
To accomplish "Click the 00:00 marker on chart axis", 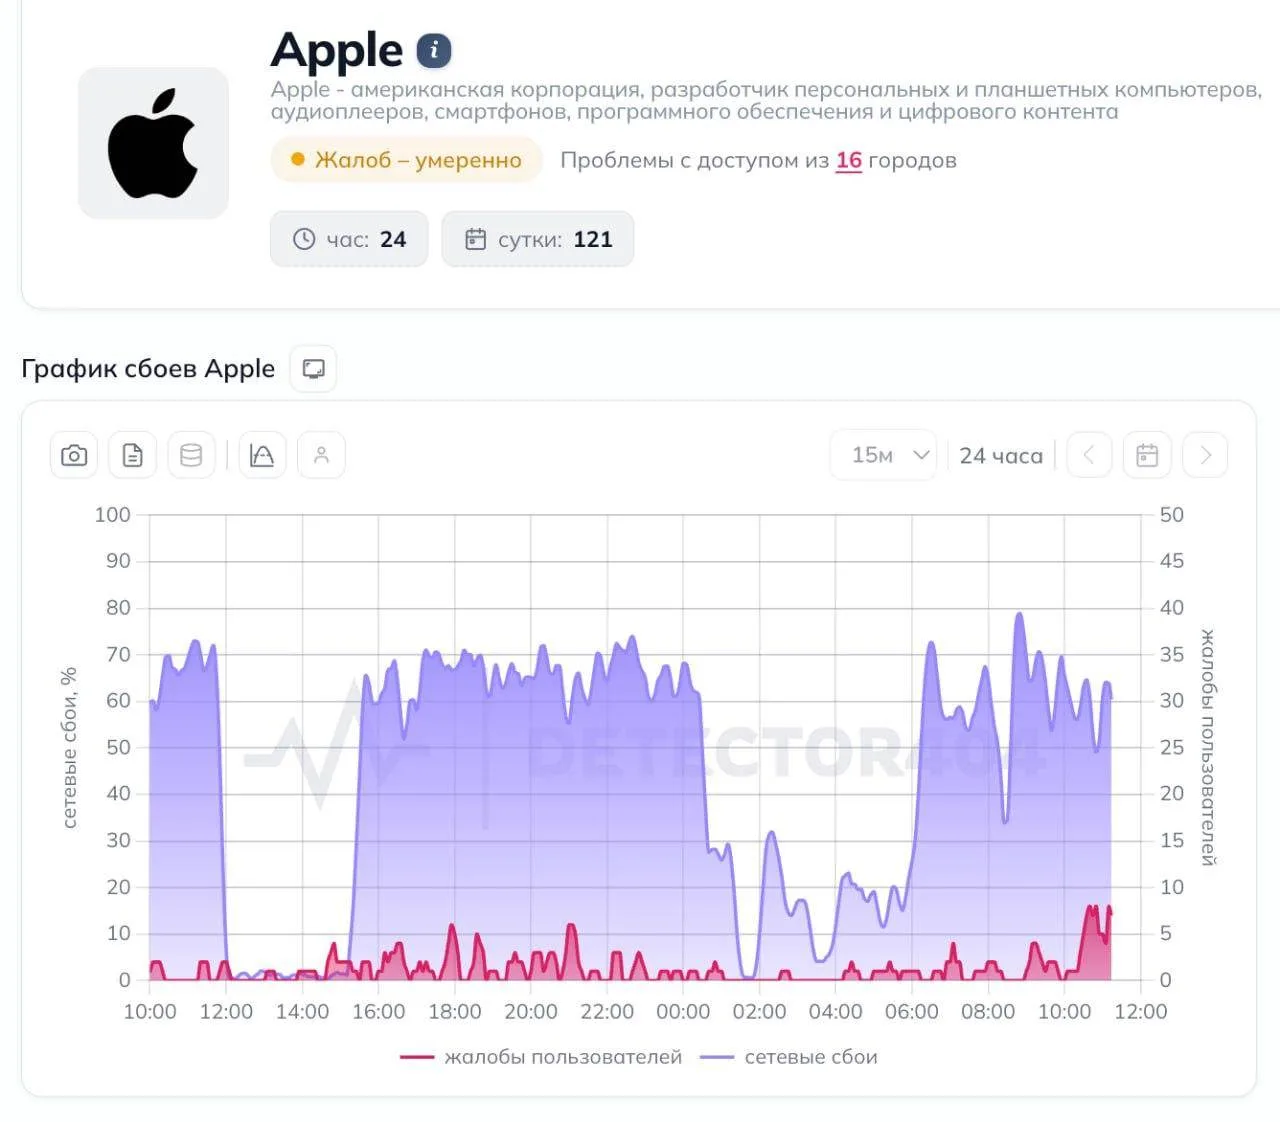I will click(683, 1012).
